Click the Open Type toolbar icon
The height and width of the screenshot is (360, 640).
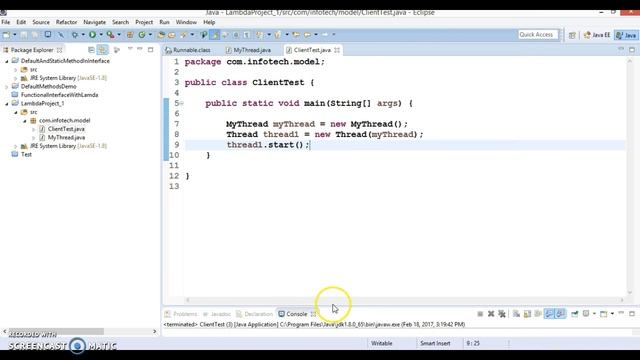click(160, 35)
